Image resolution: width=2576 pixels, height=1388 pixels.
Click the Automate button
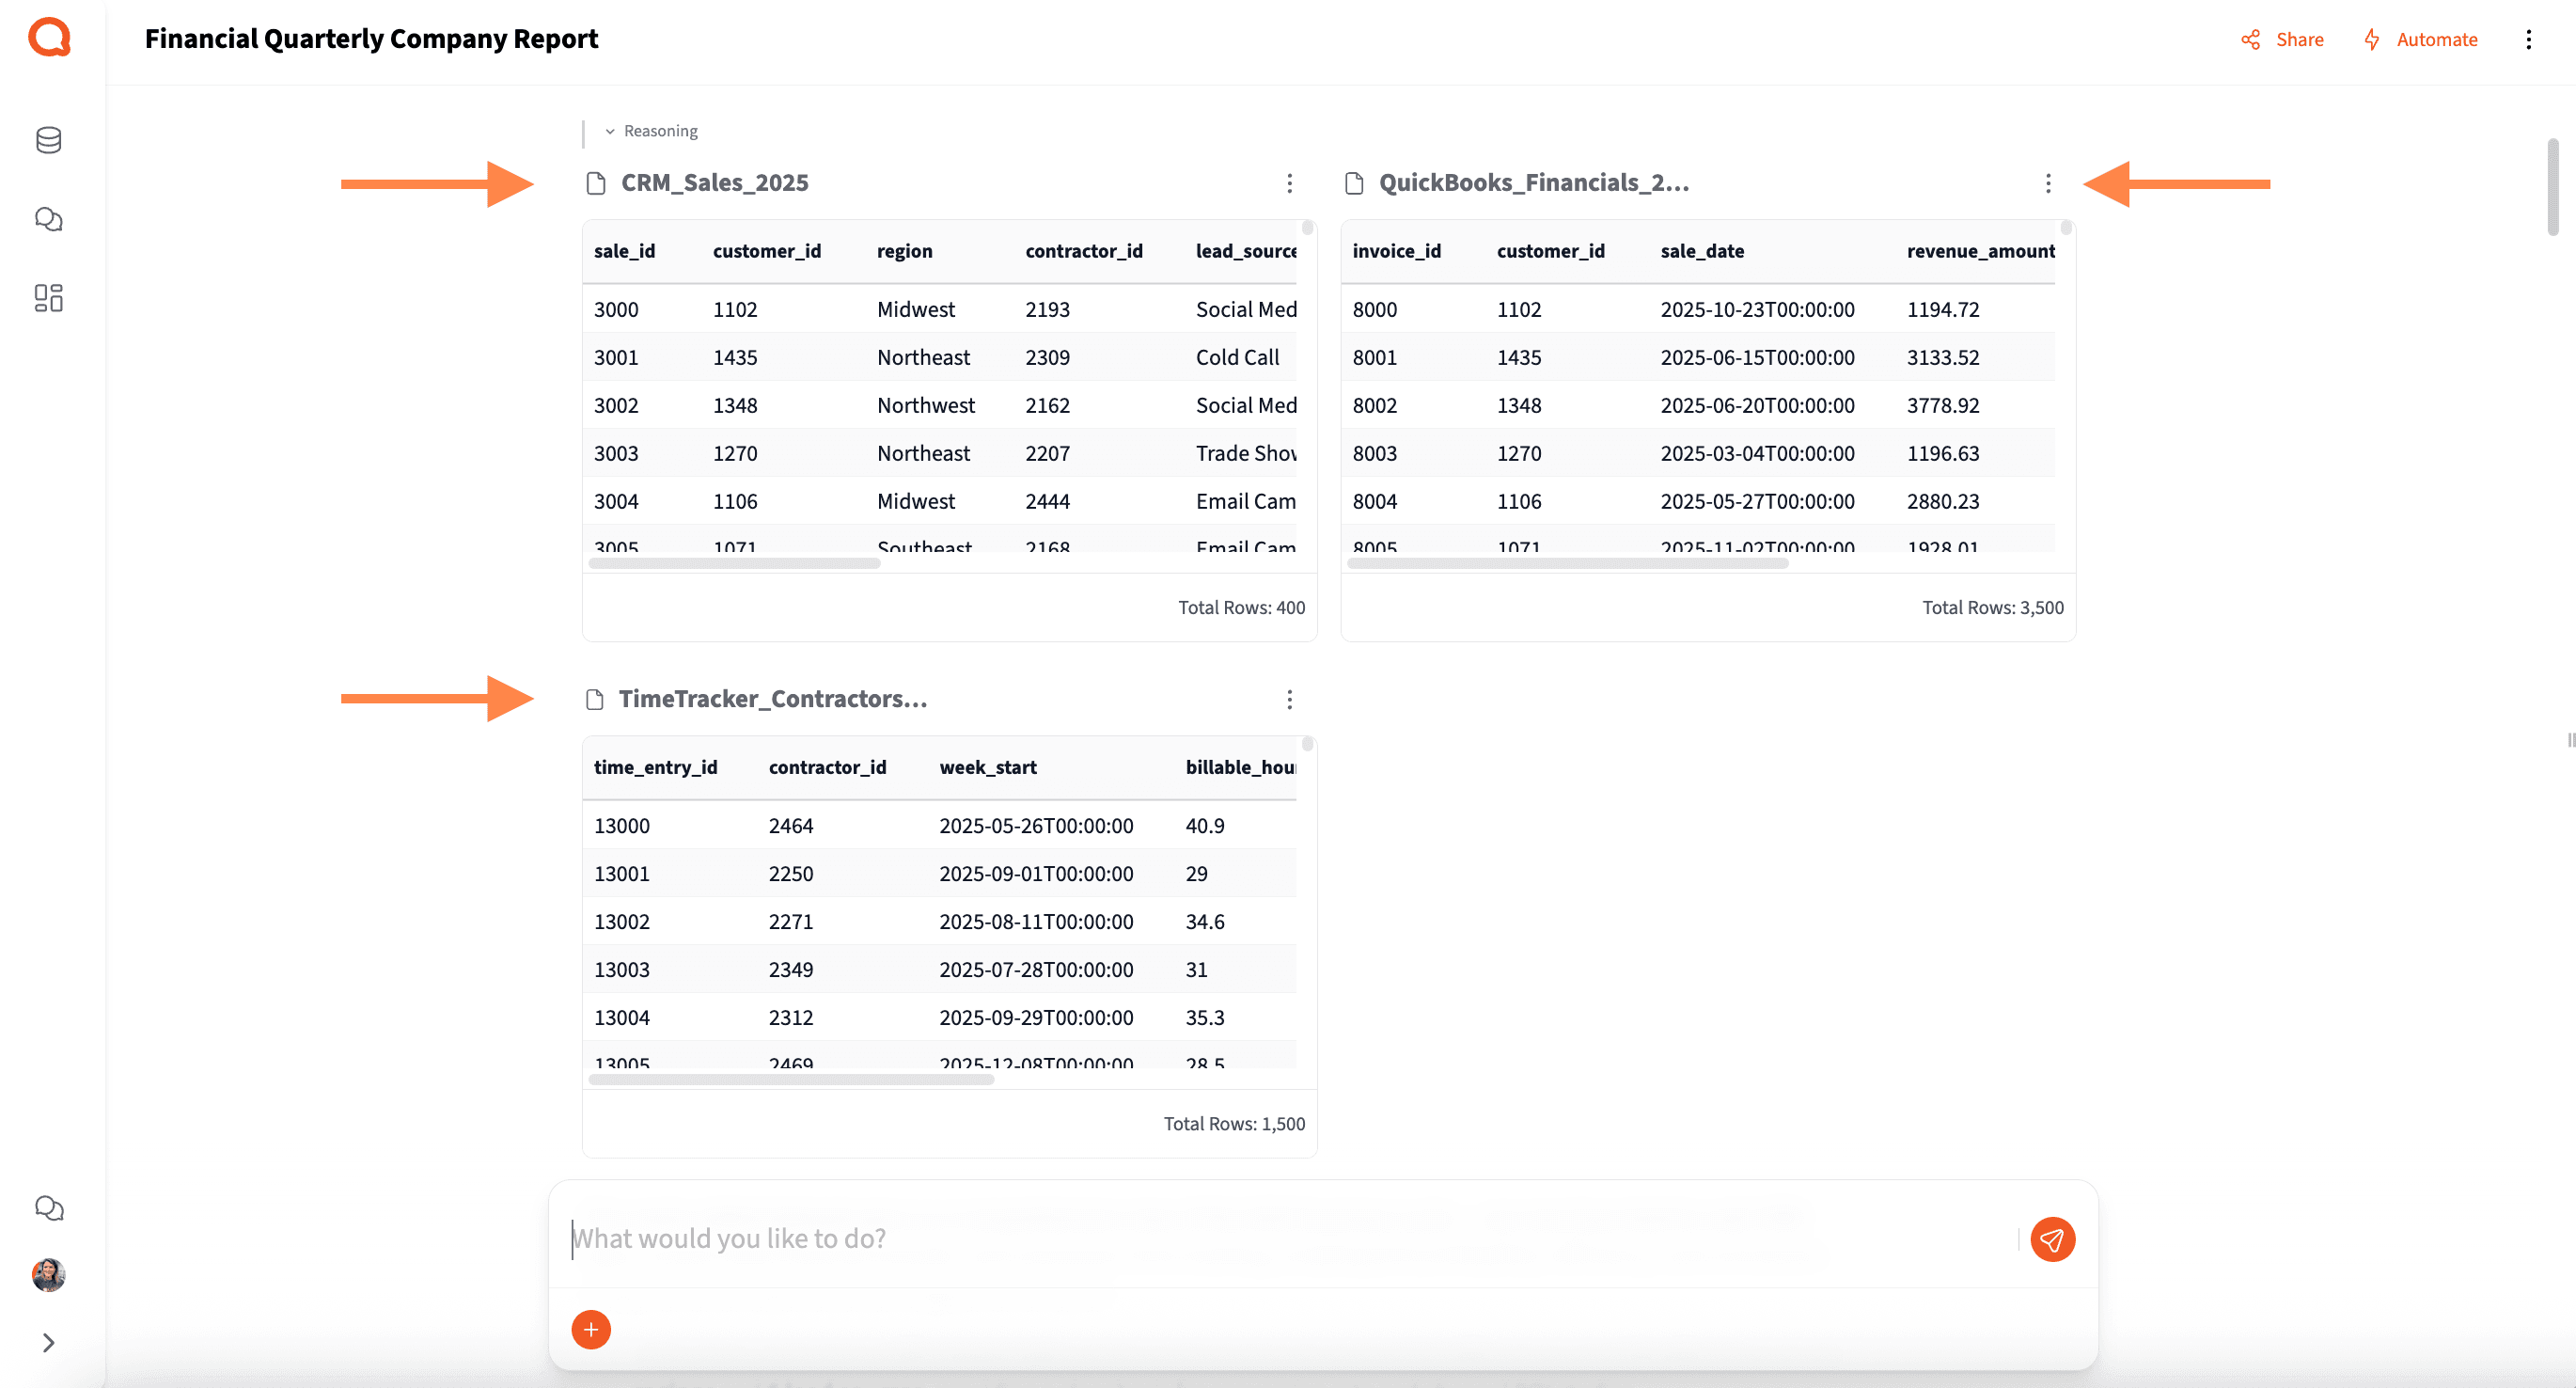click(2420, 40)
